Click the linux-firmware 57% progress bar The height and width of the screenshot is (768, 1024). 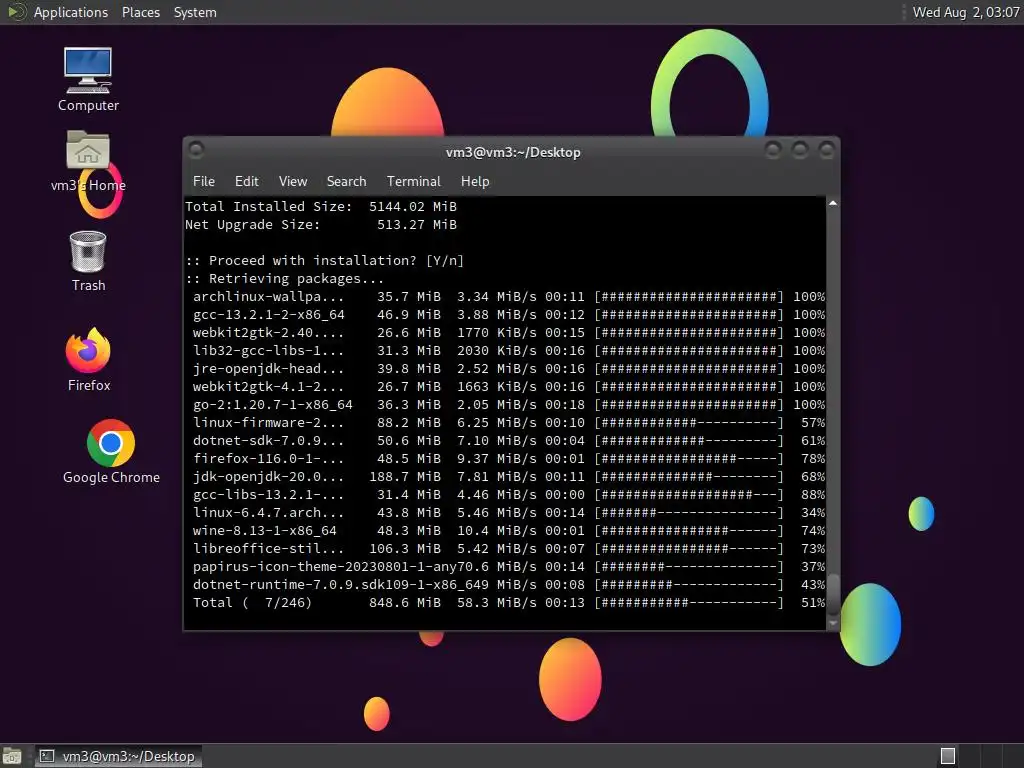pyautogui.click(x=689, y=423)
